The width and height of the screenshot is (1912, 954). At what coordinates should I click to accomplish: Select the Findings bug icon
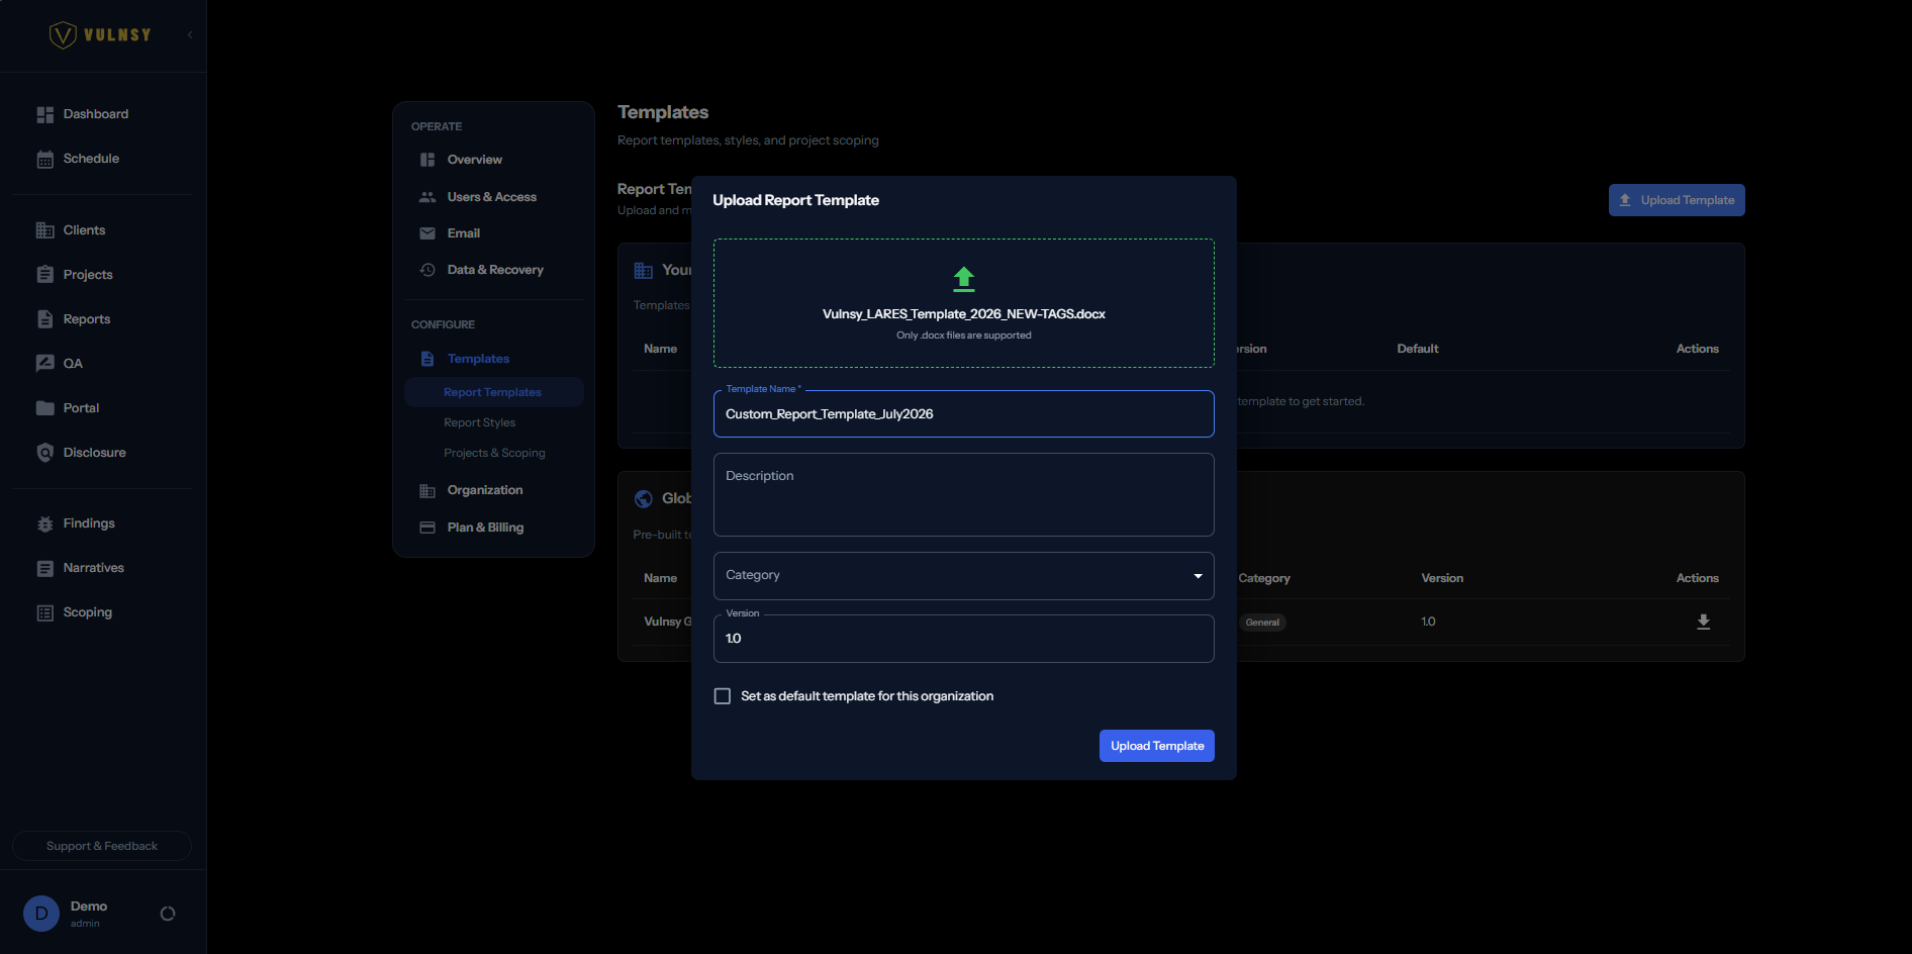pyautogui.click(x=45, y=524)
